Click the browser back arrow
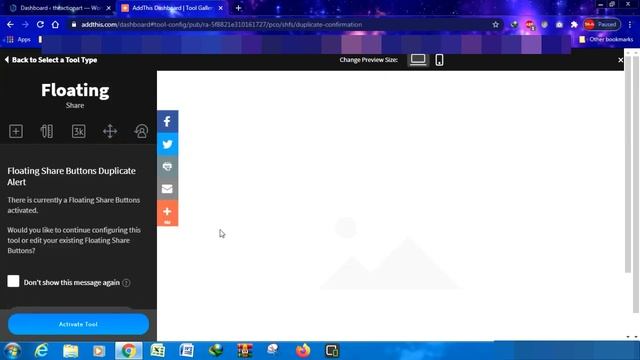 pyautogui.click(x=10, y=24)
